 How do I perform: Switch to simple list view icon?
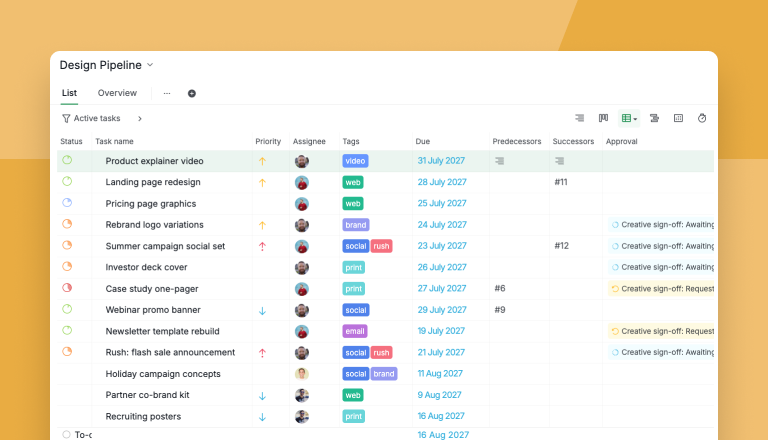(579, 118)
